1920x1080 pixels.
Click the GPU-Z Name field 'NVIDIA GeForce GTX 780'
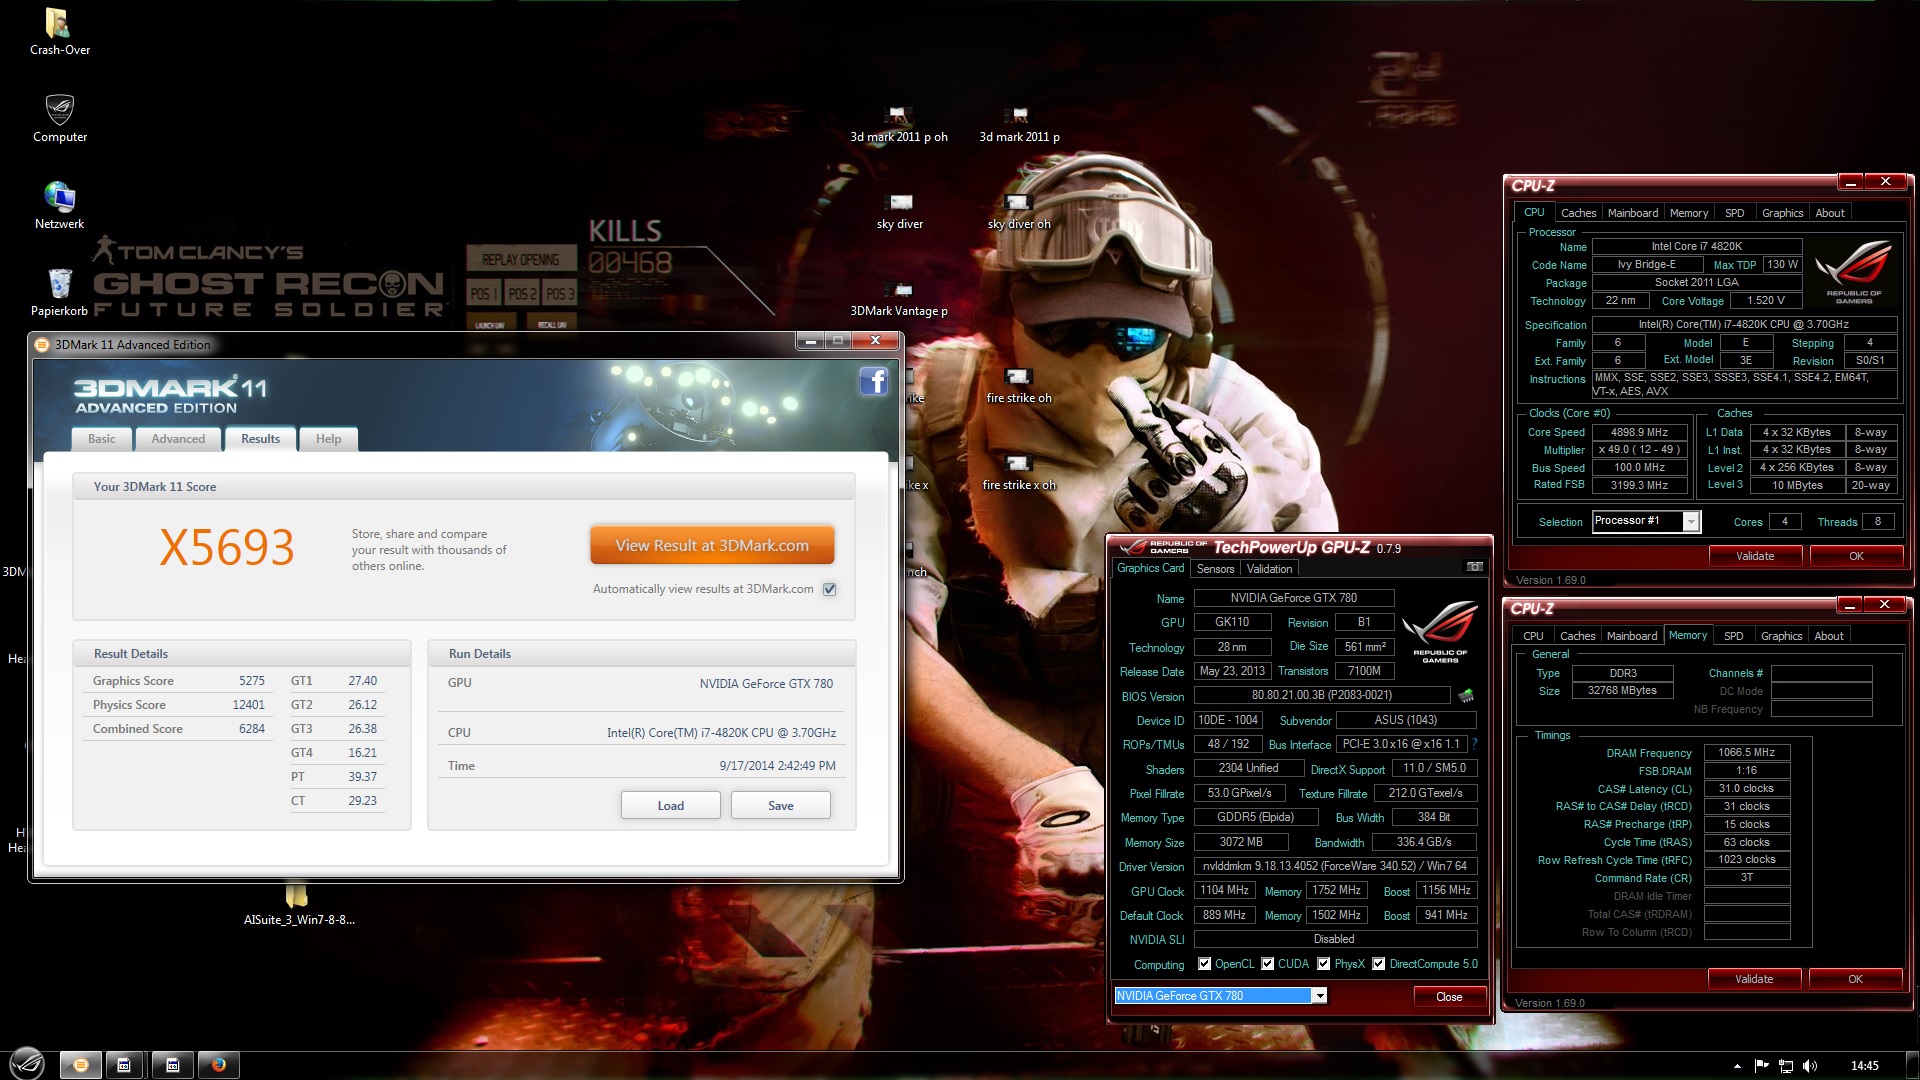(x=1293, y=598)
